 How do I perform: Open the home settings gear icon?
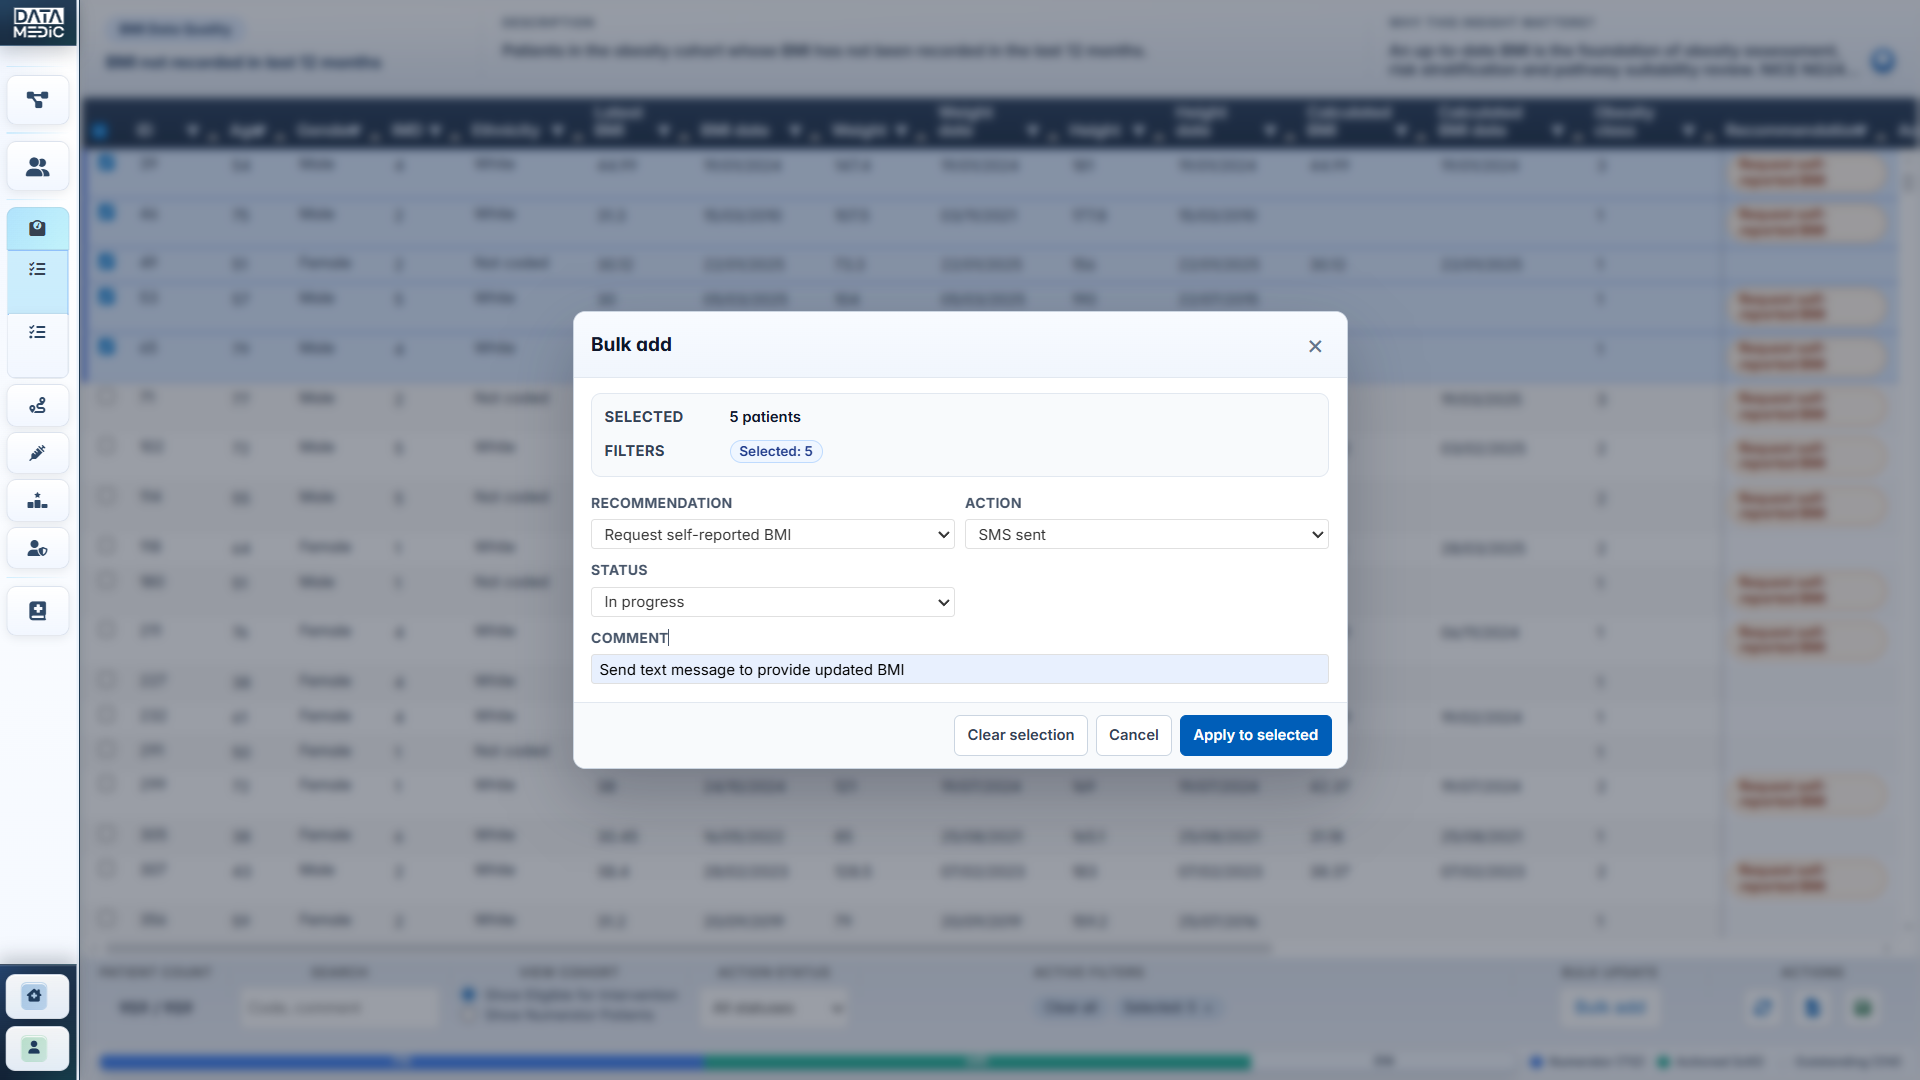click(x=35, y=996)
